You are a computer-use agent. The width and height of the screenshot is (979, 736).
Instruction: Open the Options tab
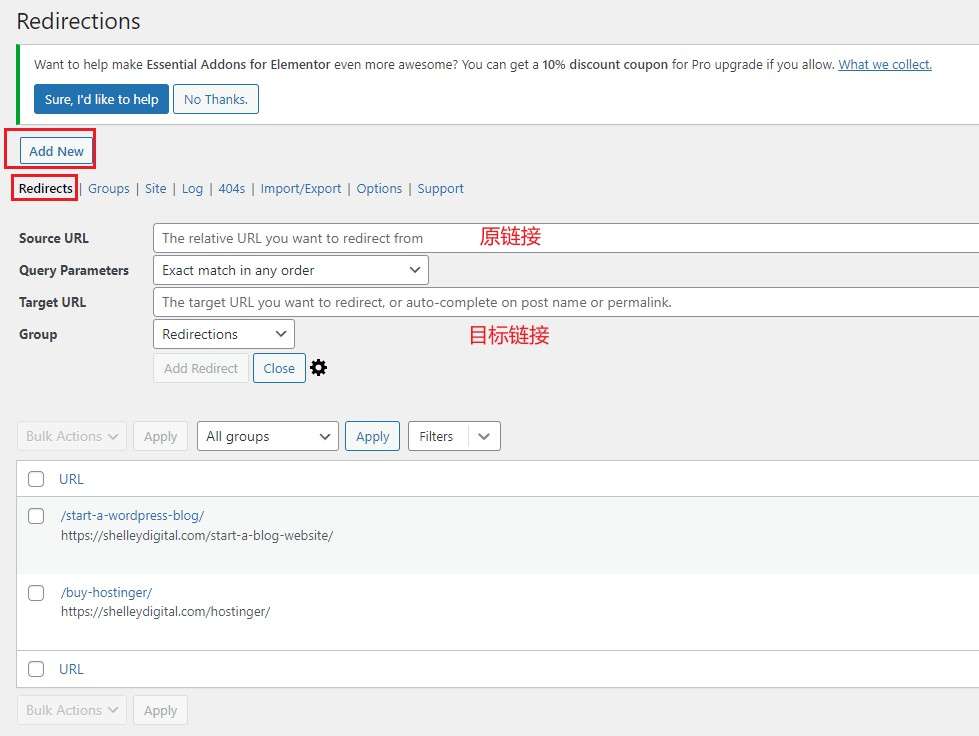(379, 188)
